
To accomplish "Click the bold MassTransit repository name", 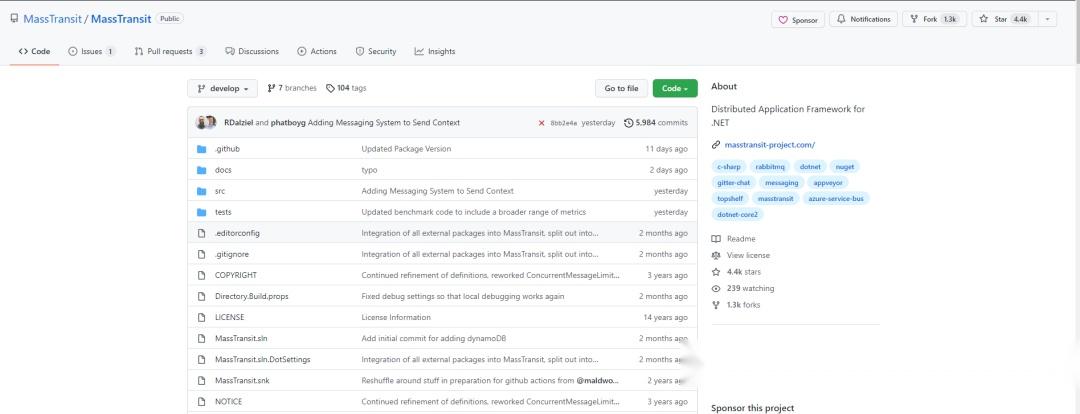I will [x=121, y=19].
